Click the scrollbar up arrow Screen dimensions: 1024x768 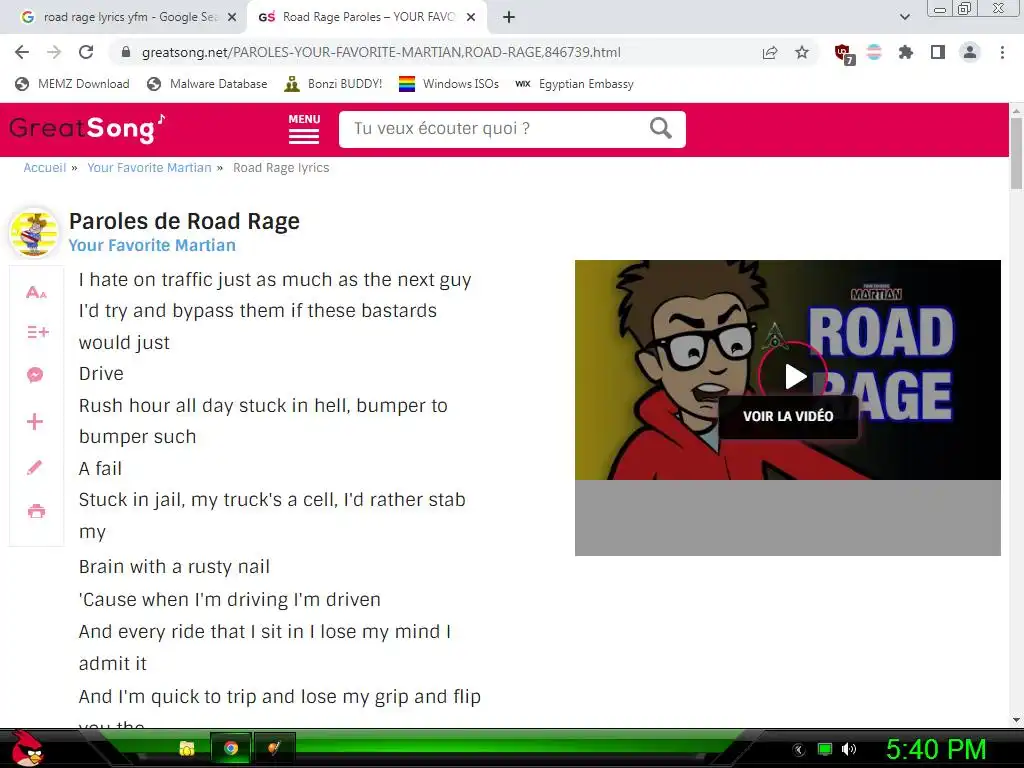pyautogui.click(x=1016, y=111)
